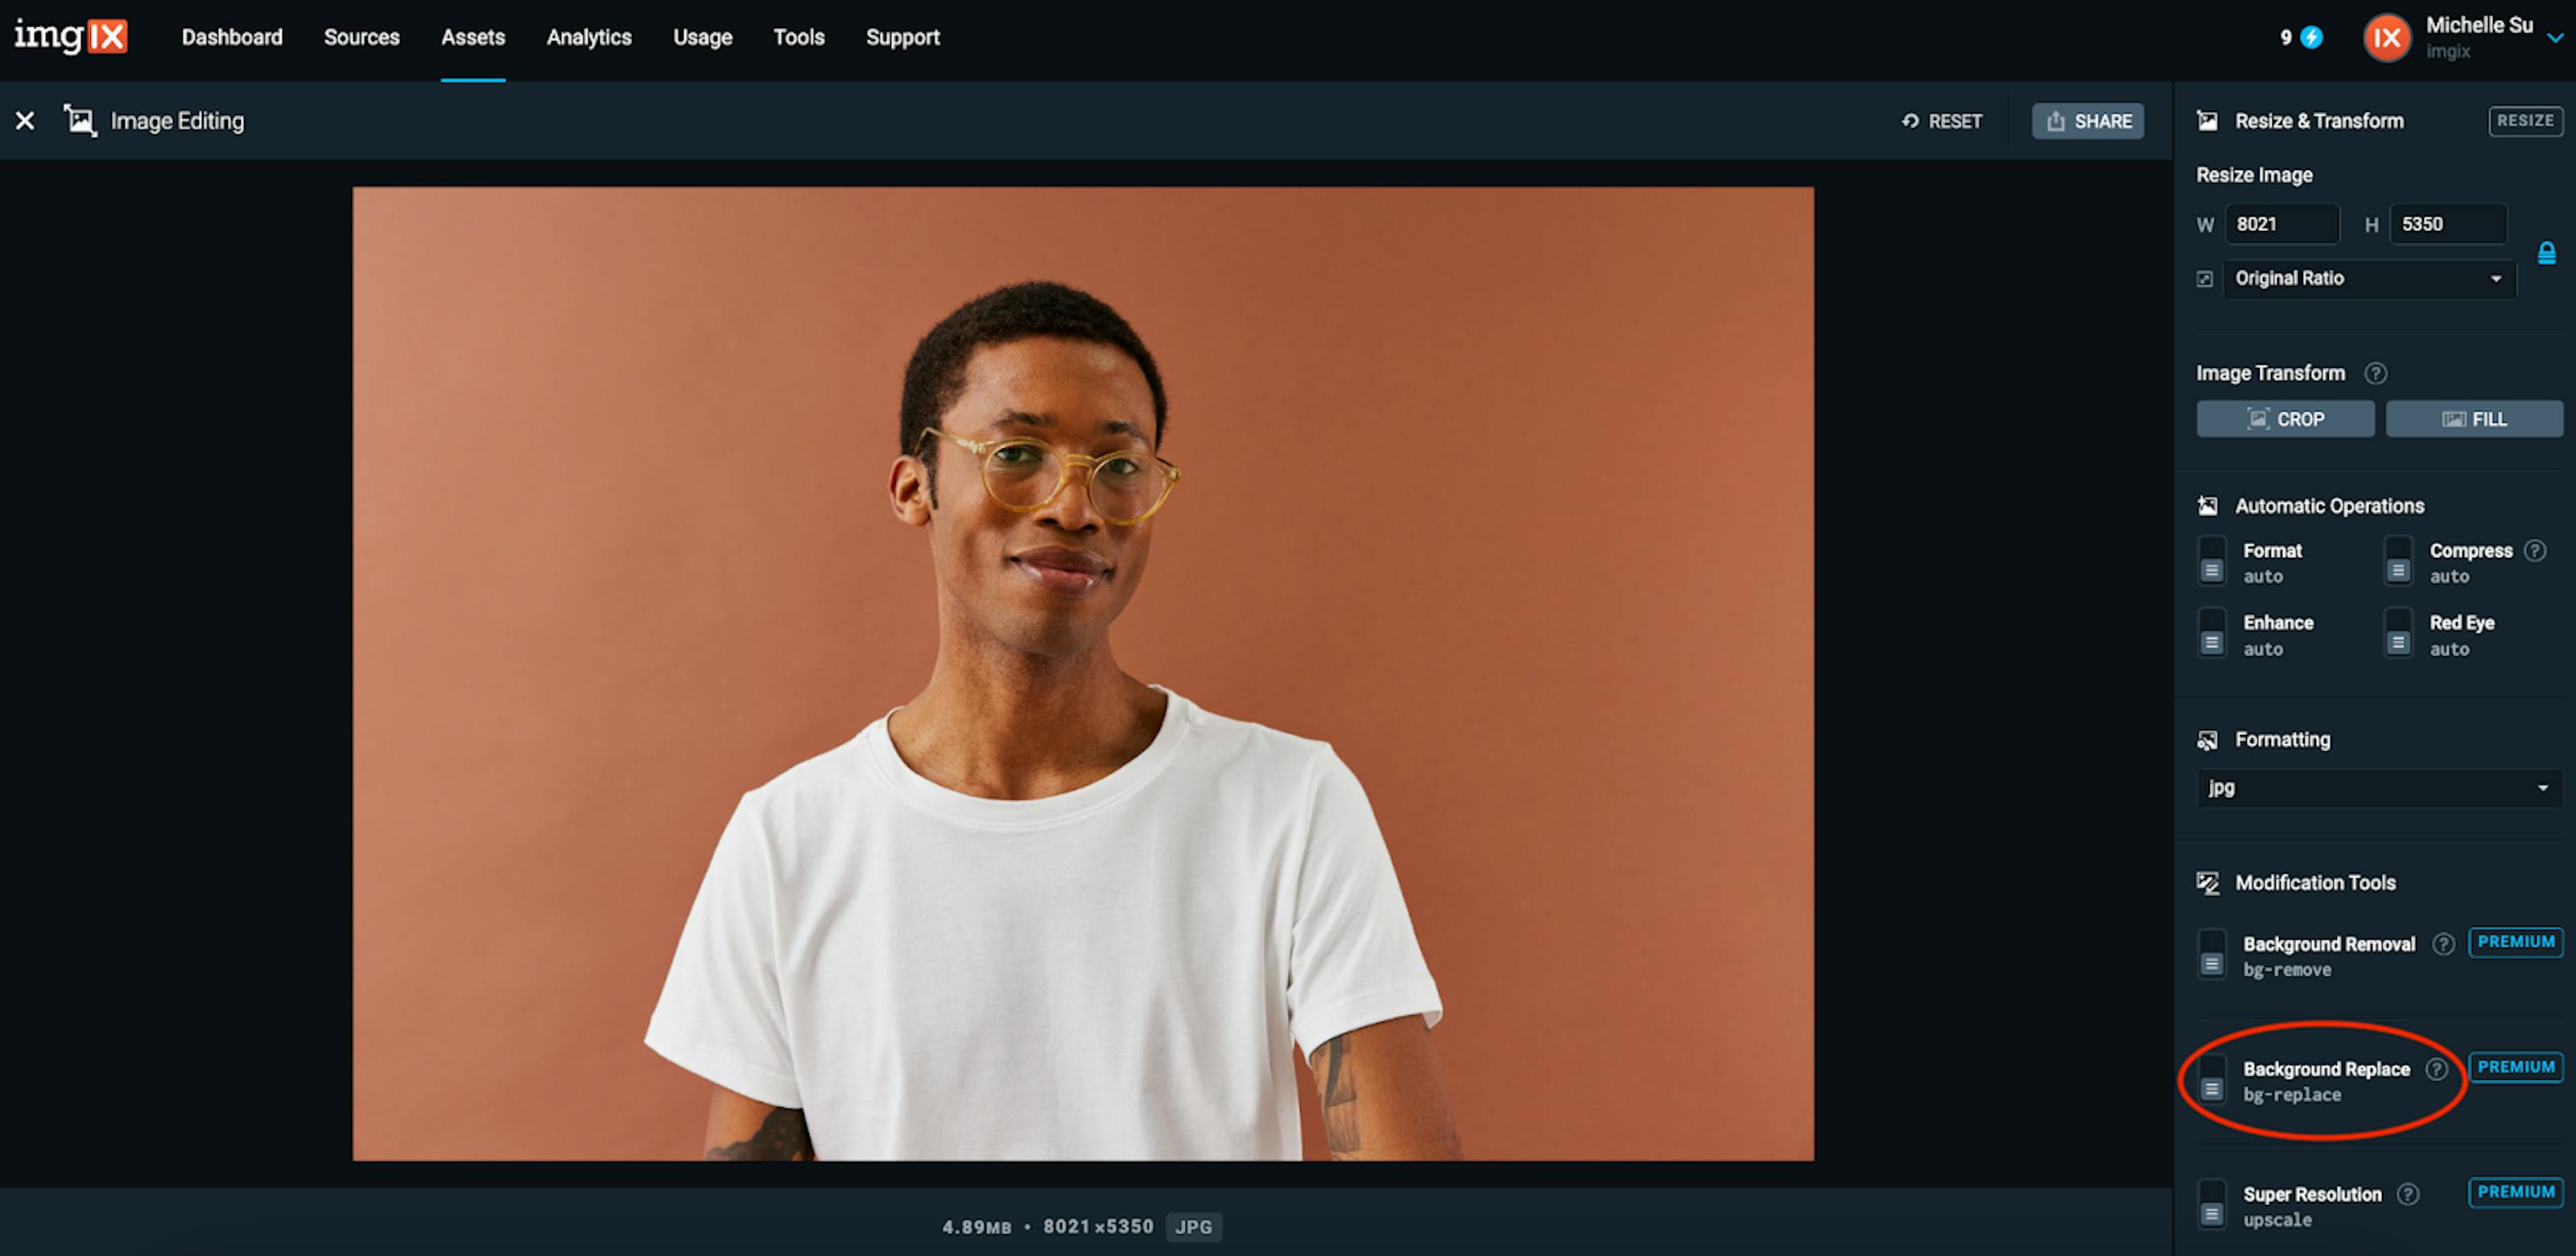This screenshot has width=2576, height=1256.
Task: Enable the Background Replace toggle
Action: coord(2211,1080)
